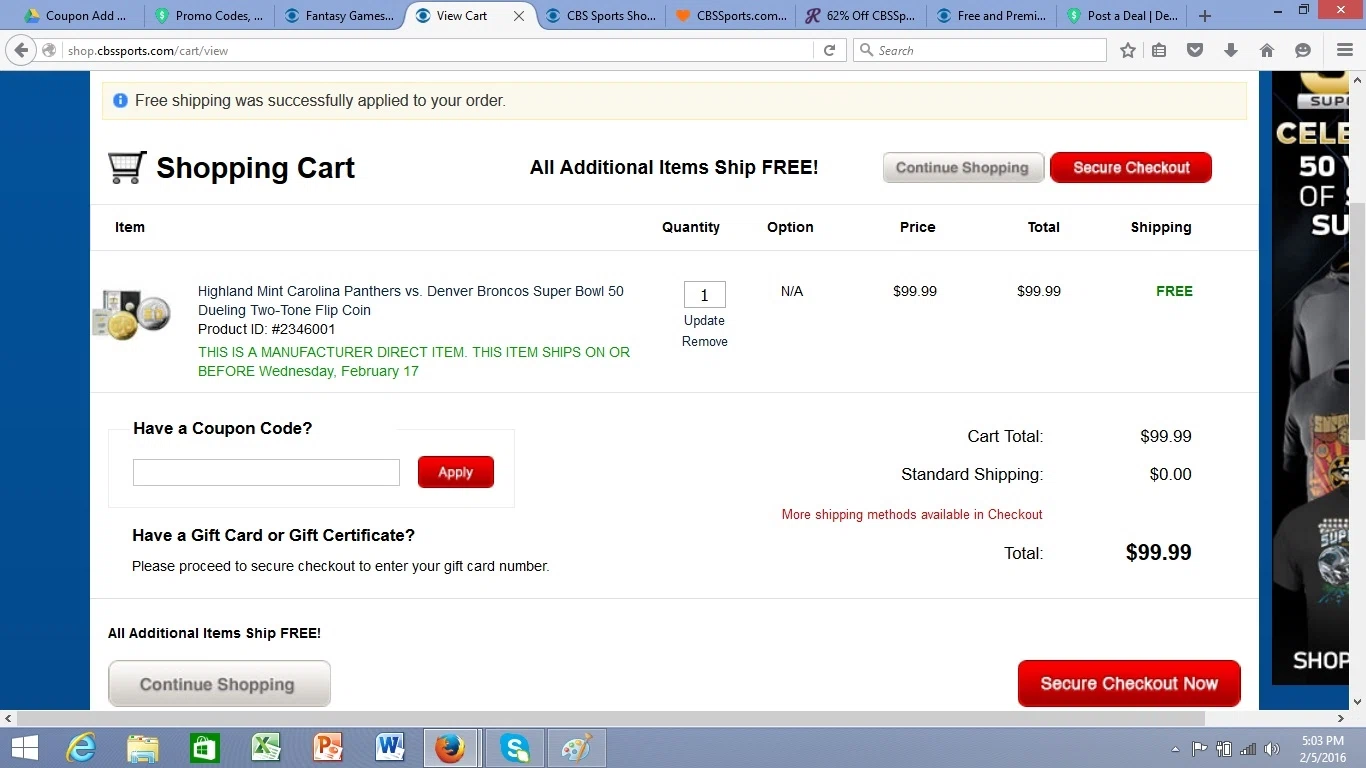Viewport: 1366px width, 768px height.
Task: Click the scroll right arrow of the horizontal scrollbar
Action: (x=1341, y=718)
